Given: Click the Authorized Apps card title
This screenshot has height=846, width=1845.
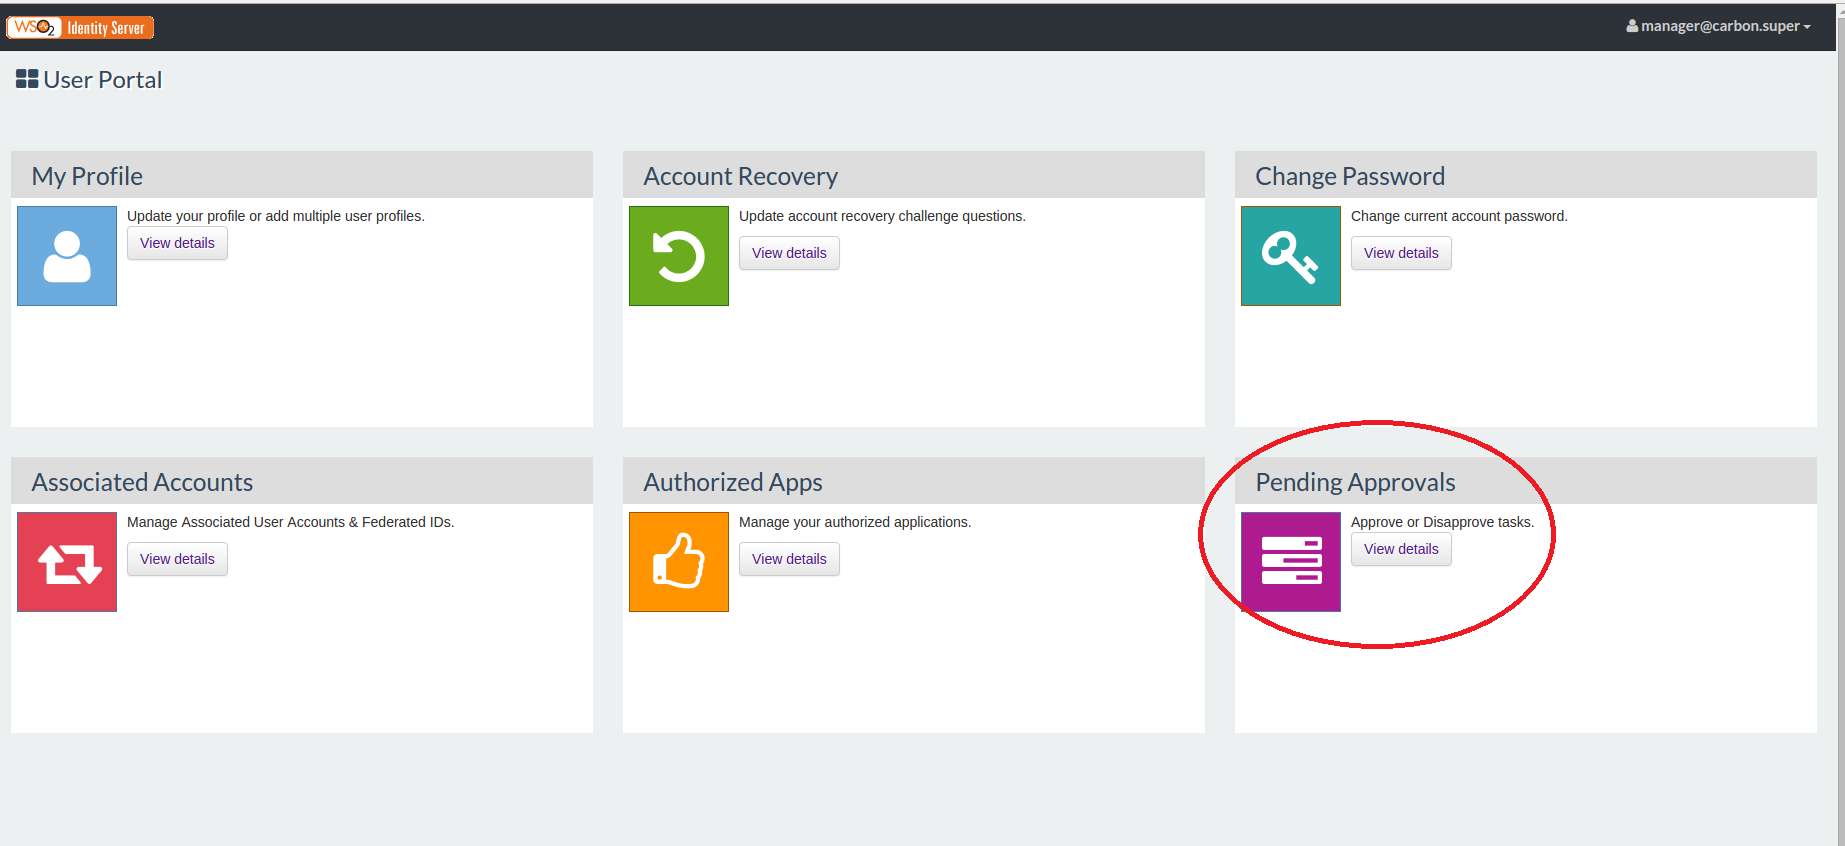Looking at the screenshot, I should tap(733, 482).
